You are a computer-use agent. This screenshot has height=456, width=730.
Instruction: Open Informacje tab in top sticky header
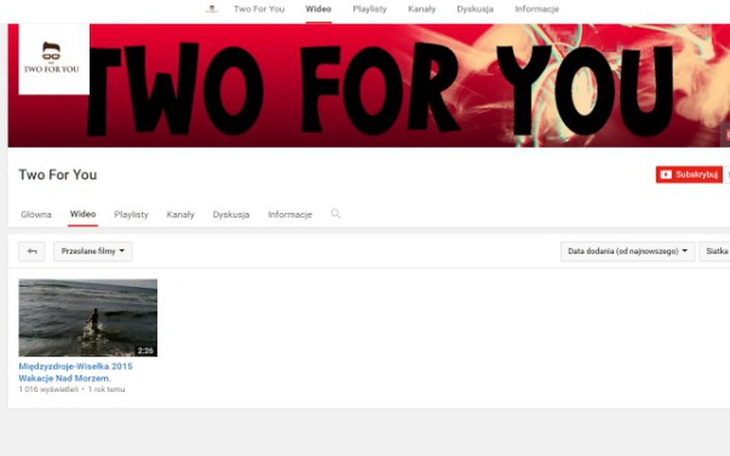click(x=537, y=9)
